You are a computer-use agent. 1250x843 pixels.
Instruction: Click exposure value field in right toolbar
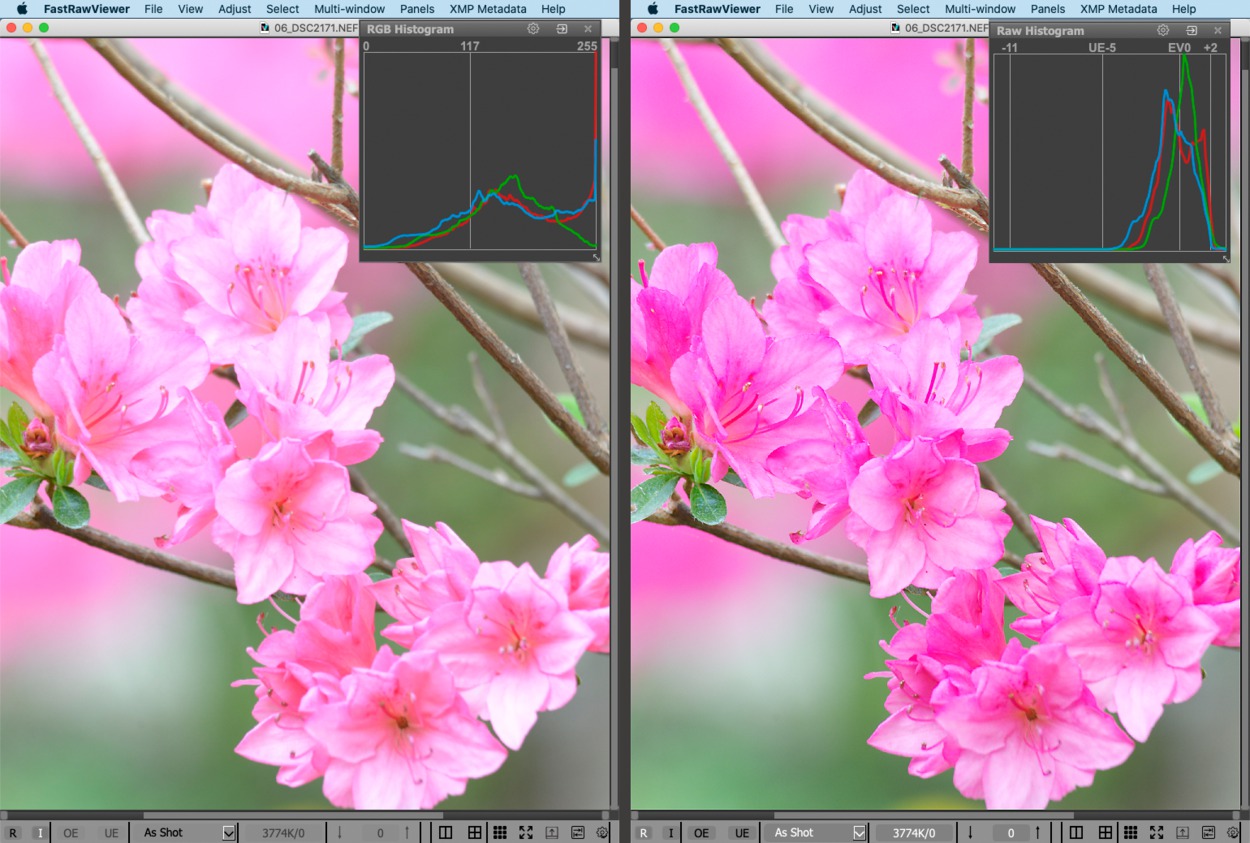(x=1010, y=833)
